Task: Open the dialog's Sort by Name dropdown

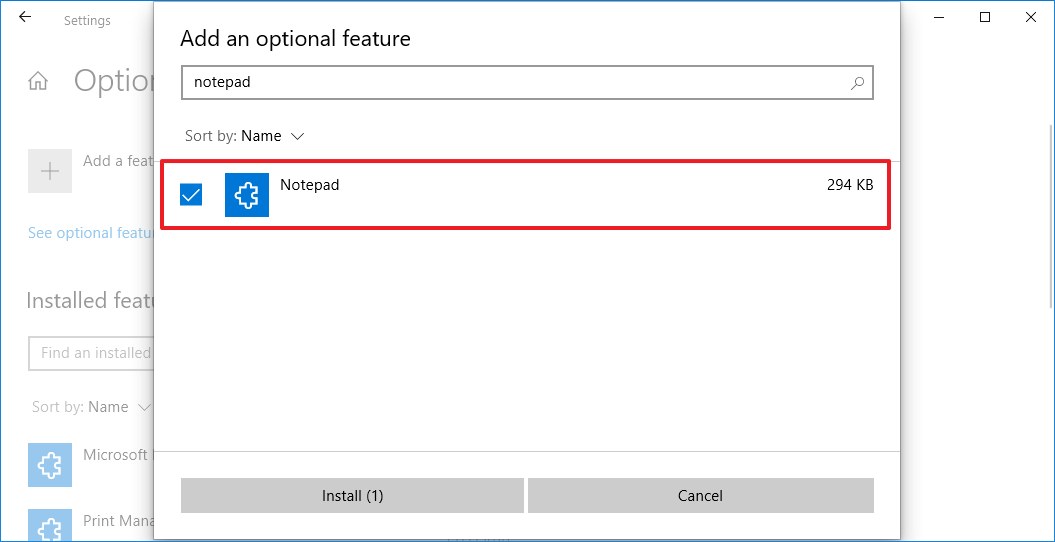Action: (x=245, y=136)
